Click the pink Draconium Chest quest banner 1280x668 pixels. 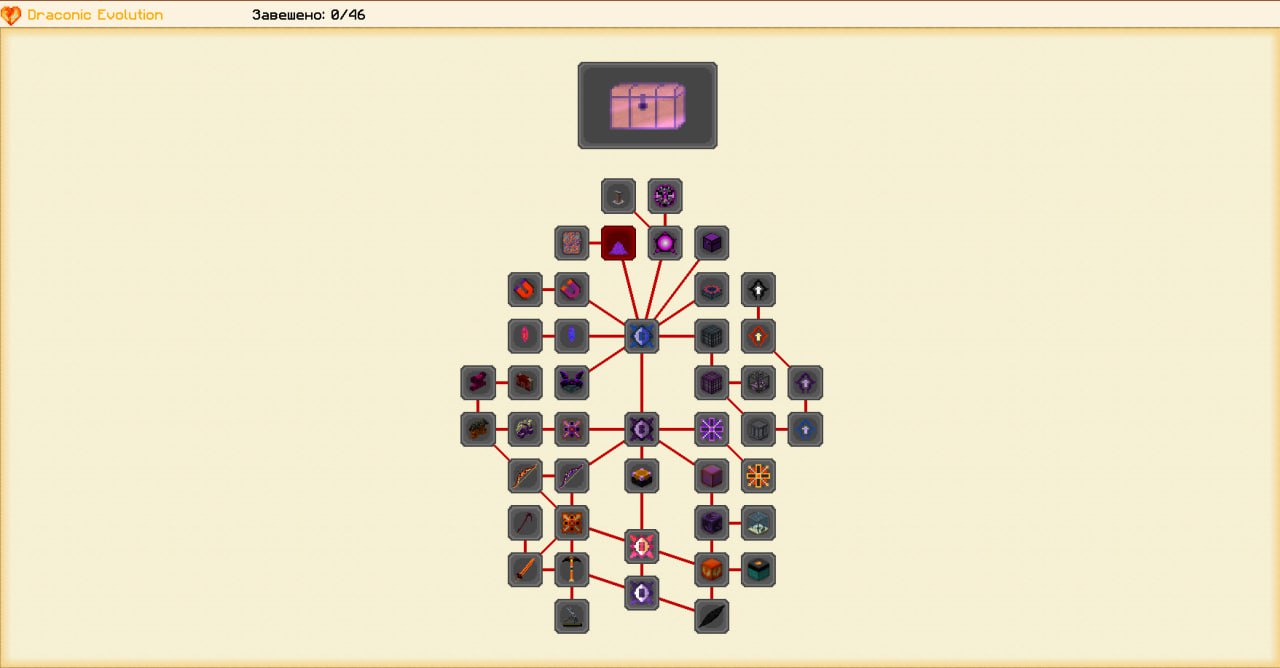(647, 106)
